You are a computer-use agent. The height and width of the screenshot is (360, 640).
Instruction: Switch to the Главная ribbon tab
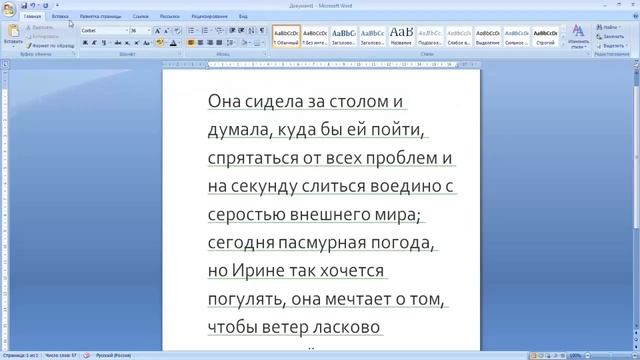coord(32,16)
